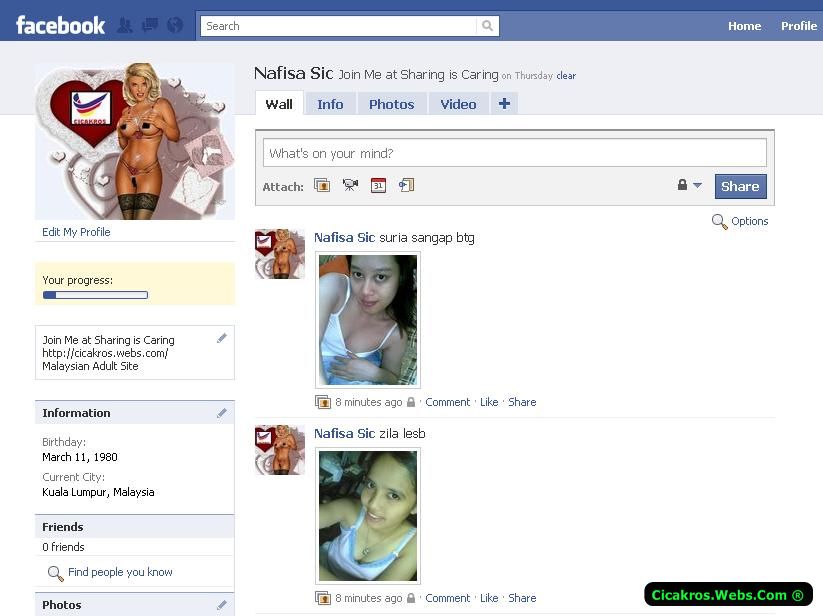
Task: Switch to the Wall tab
Action: point(279,104)
